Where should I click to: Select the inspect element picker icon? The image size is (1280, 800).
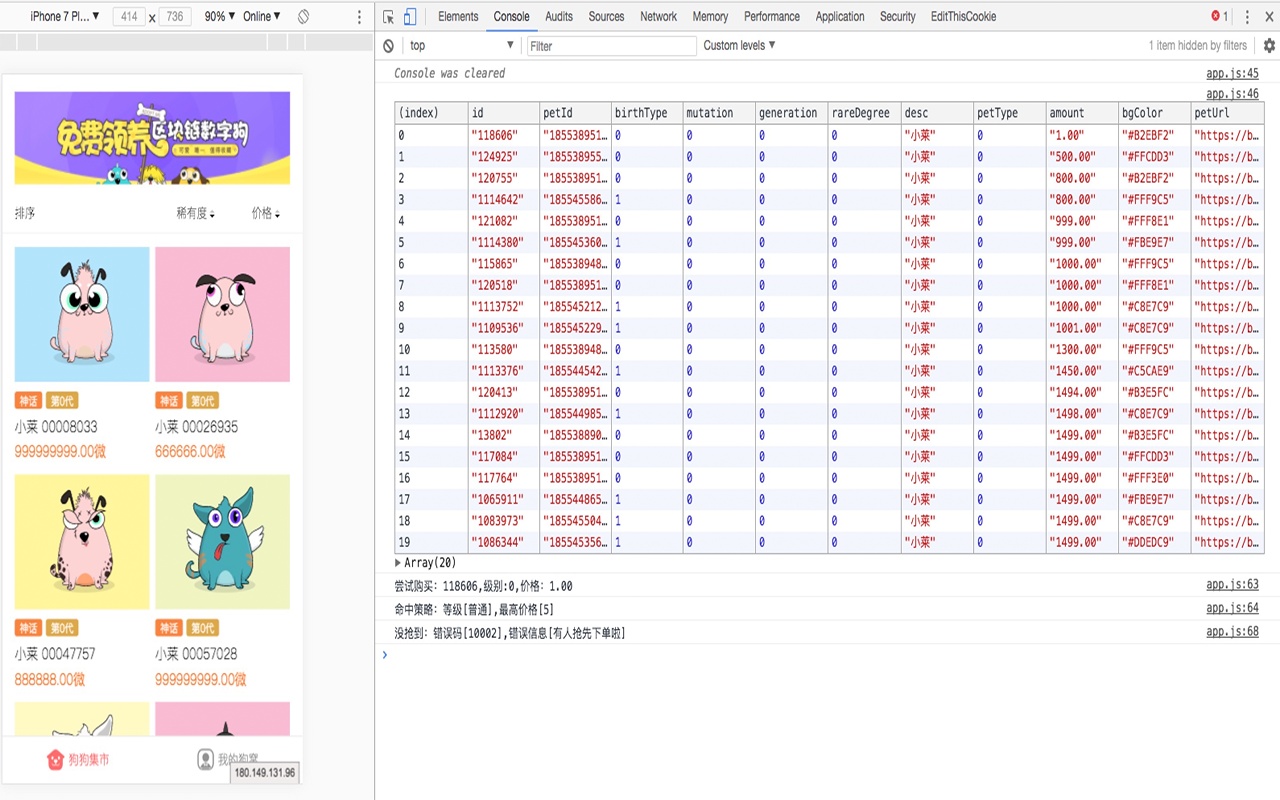388,17
